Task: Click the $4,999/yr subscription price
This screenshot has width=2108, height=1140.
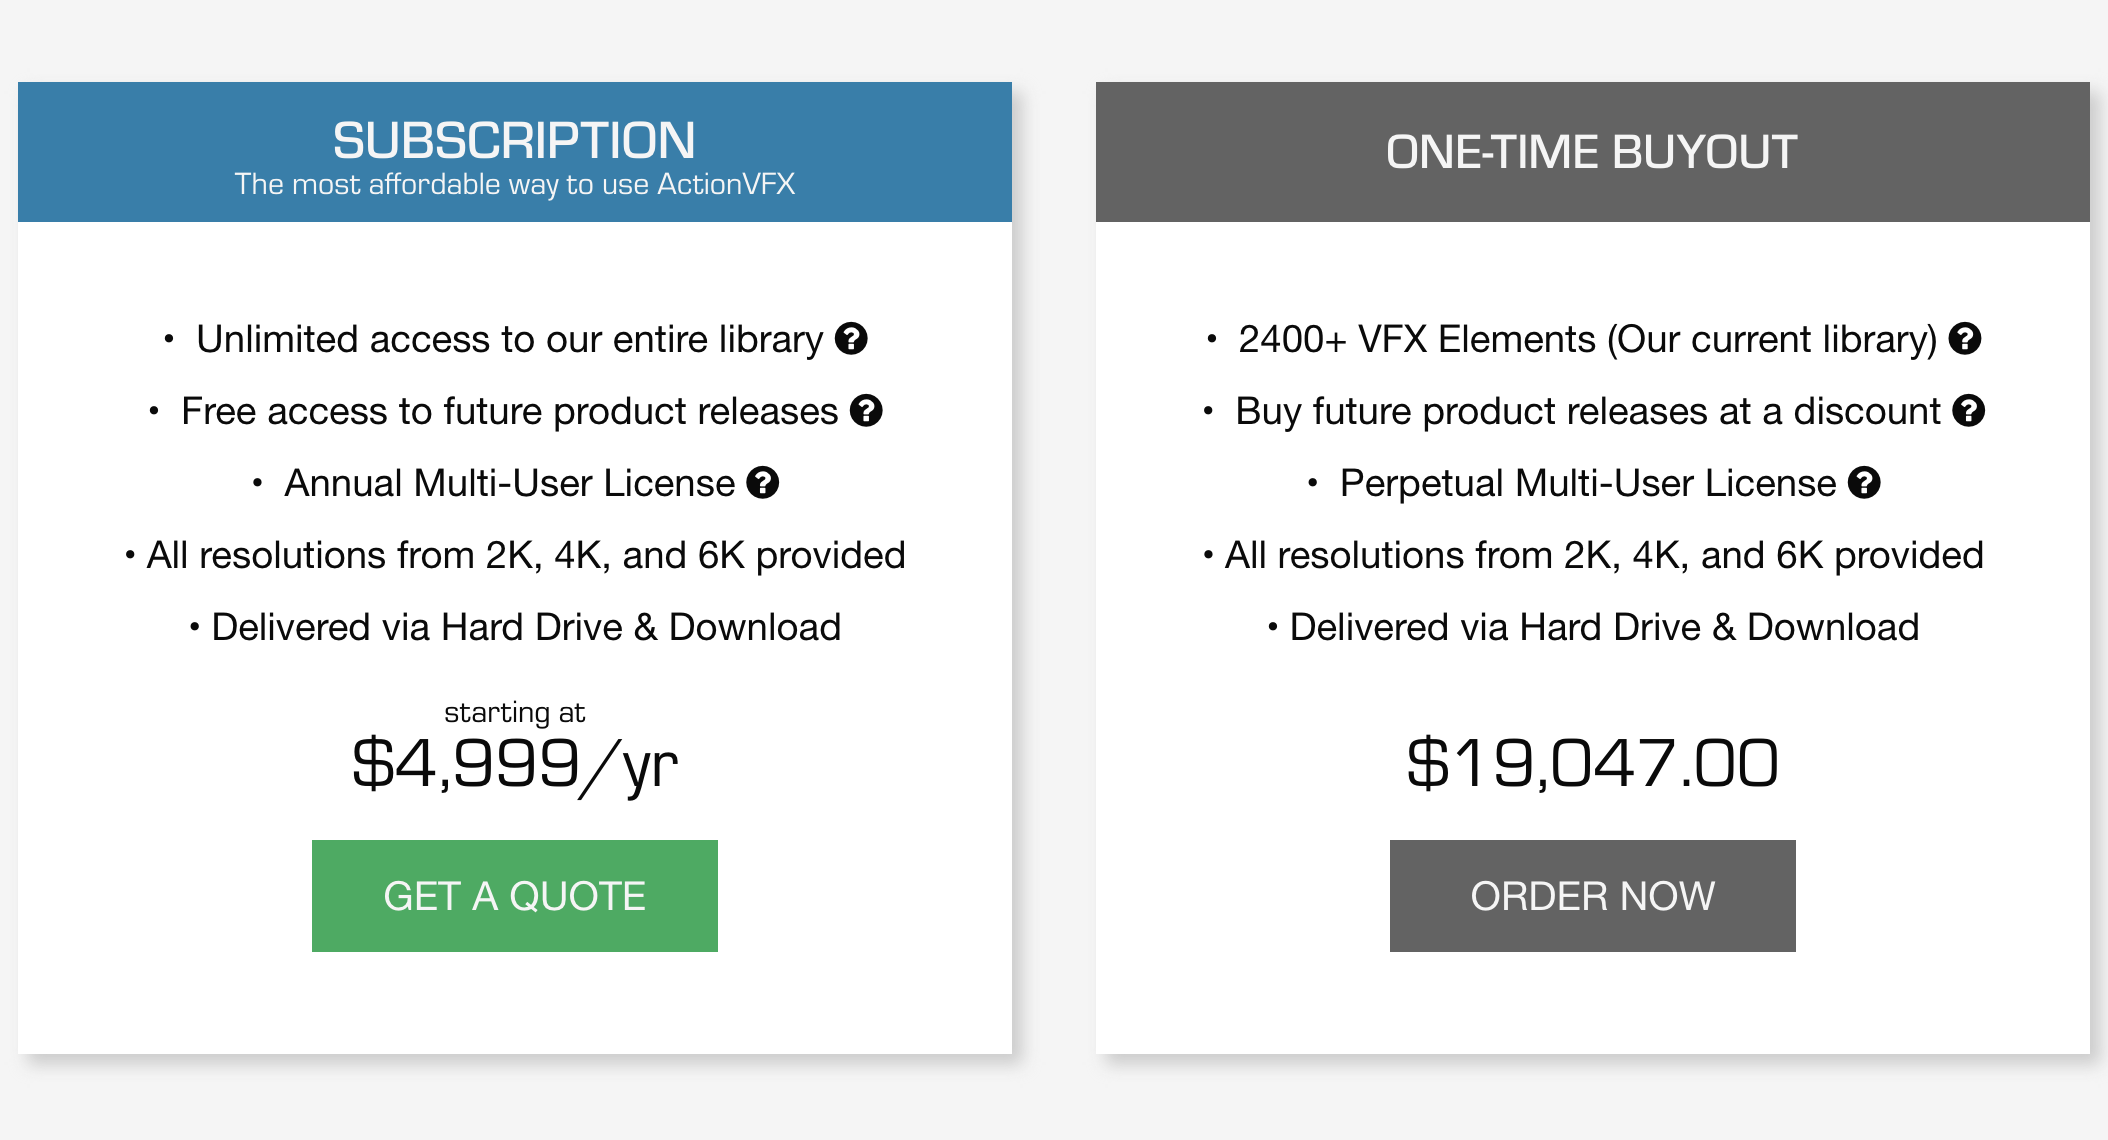Action: 514,765
